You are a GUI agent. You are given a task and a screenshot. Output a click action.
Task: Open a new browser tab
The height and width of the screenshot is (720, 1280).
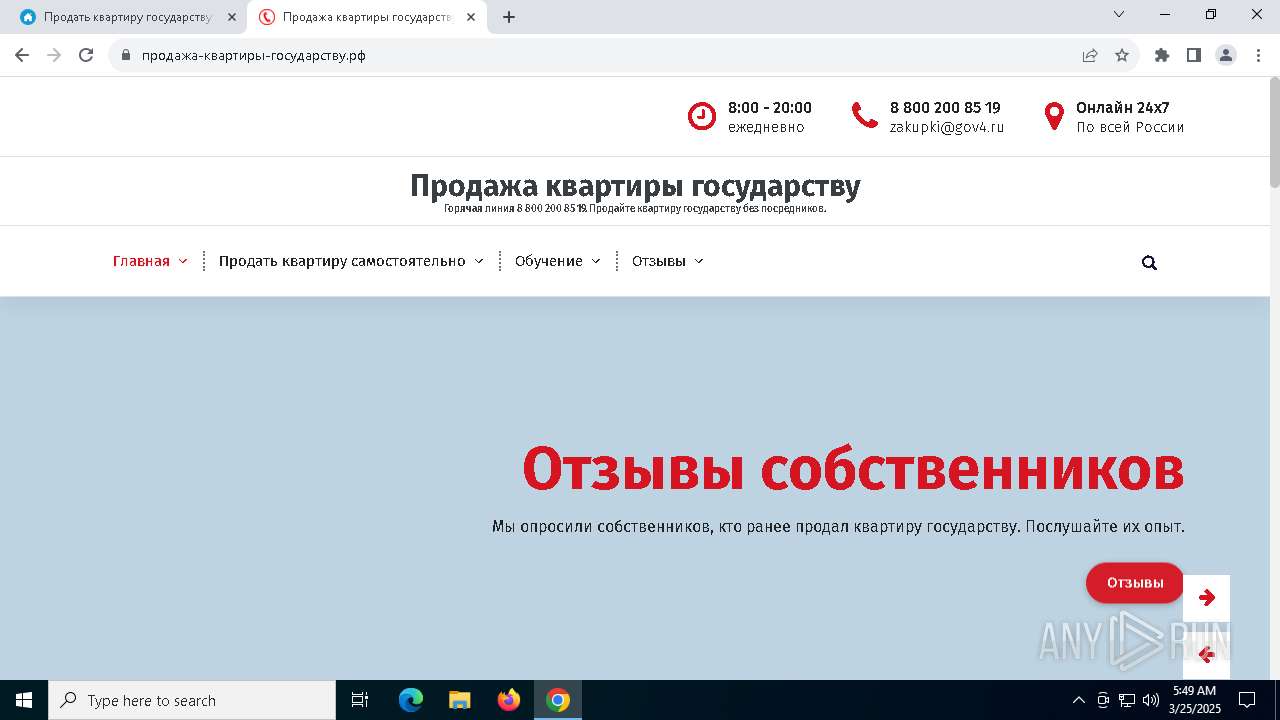(x=509, y=17)
